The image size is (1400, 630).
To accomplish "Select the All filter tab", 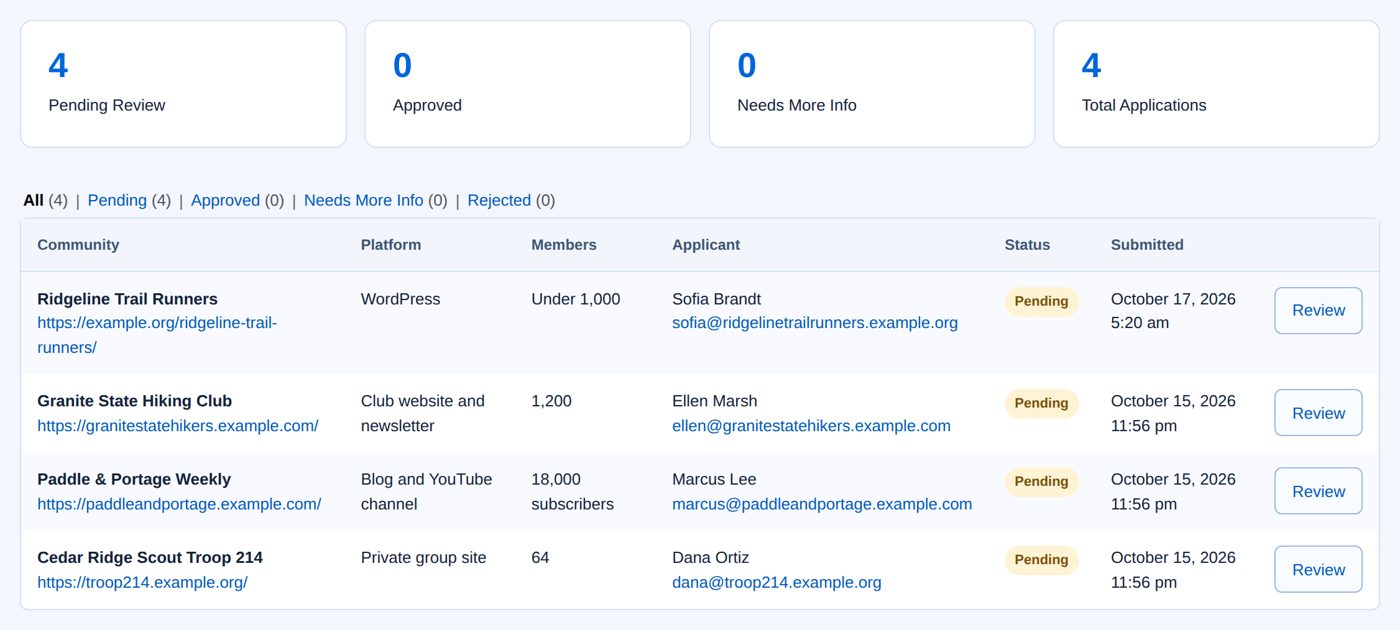I will click(x=33, y=200).
